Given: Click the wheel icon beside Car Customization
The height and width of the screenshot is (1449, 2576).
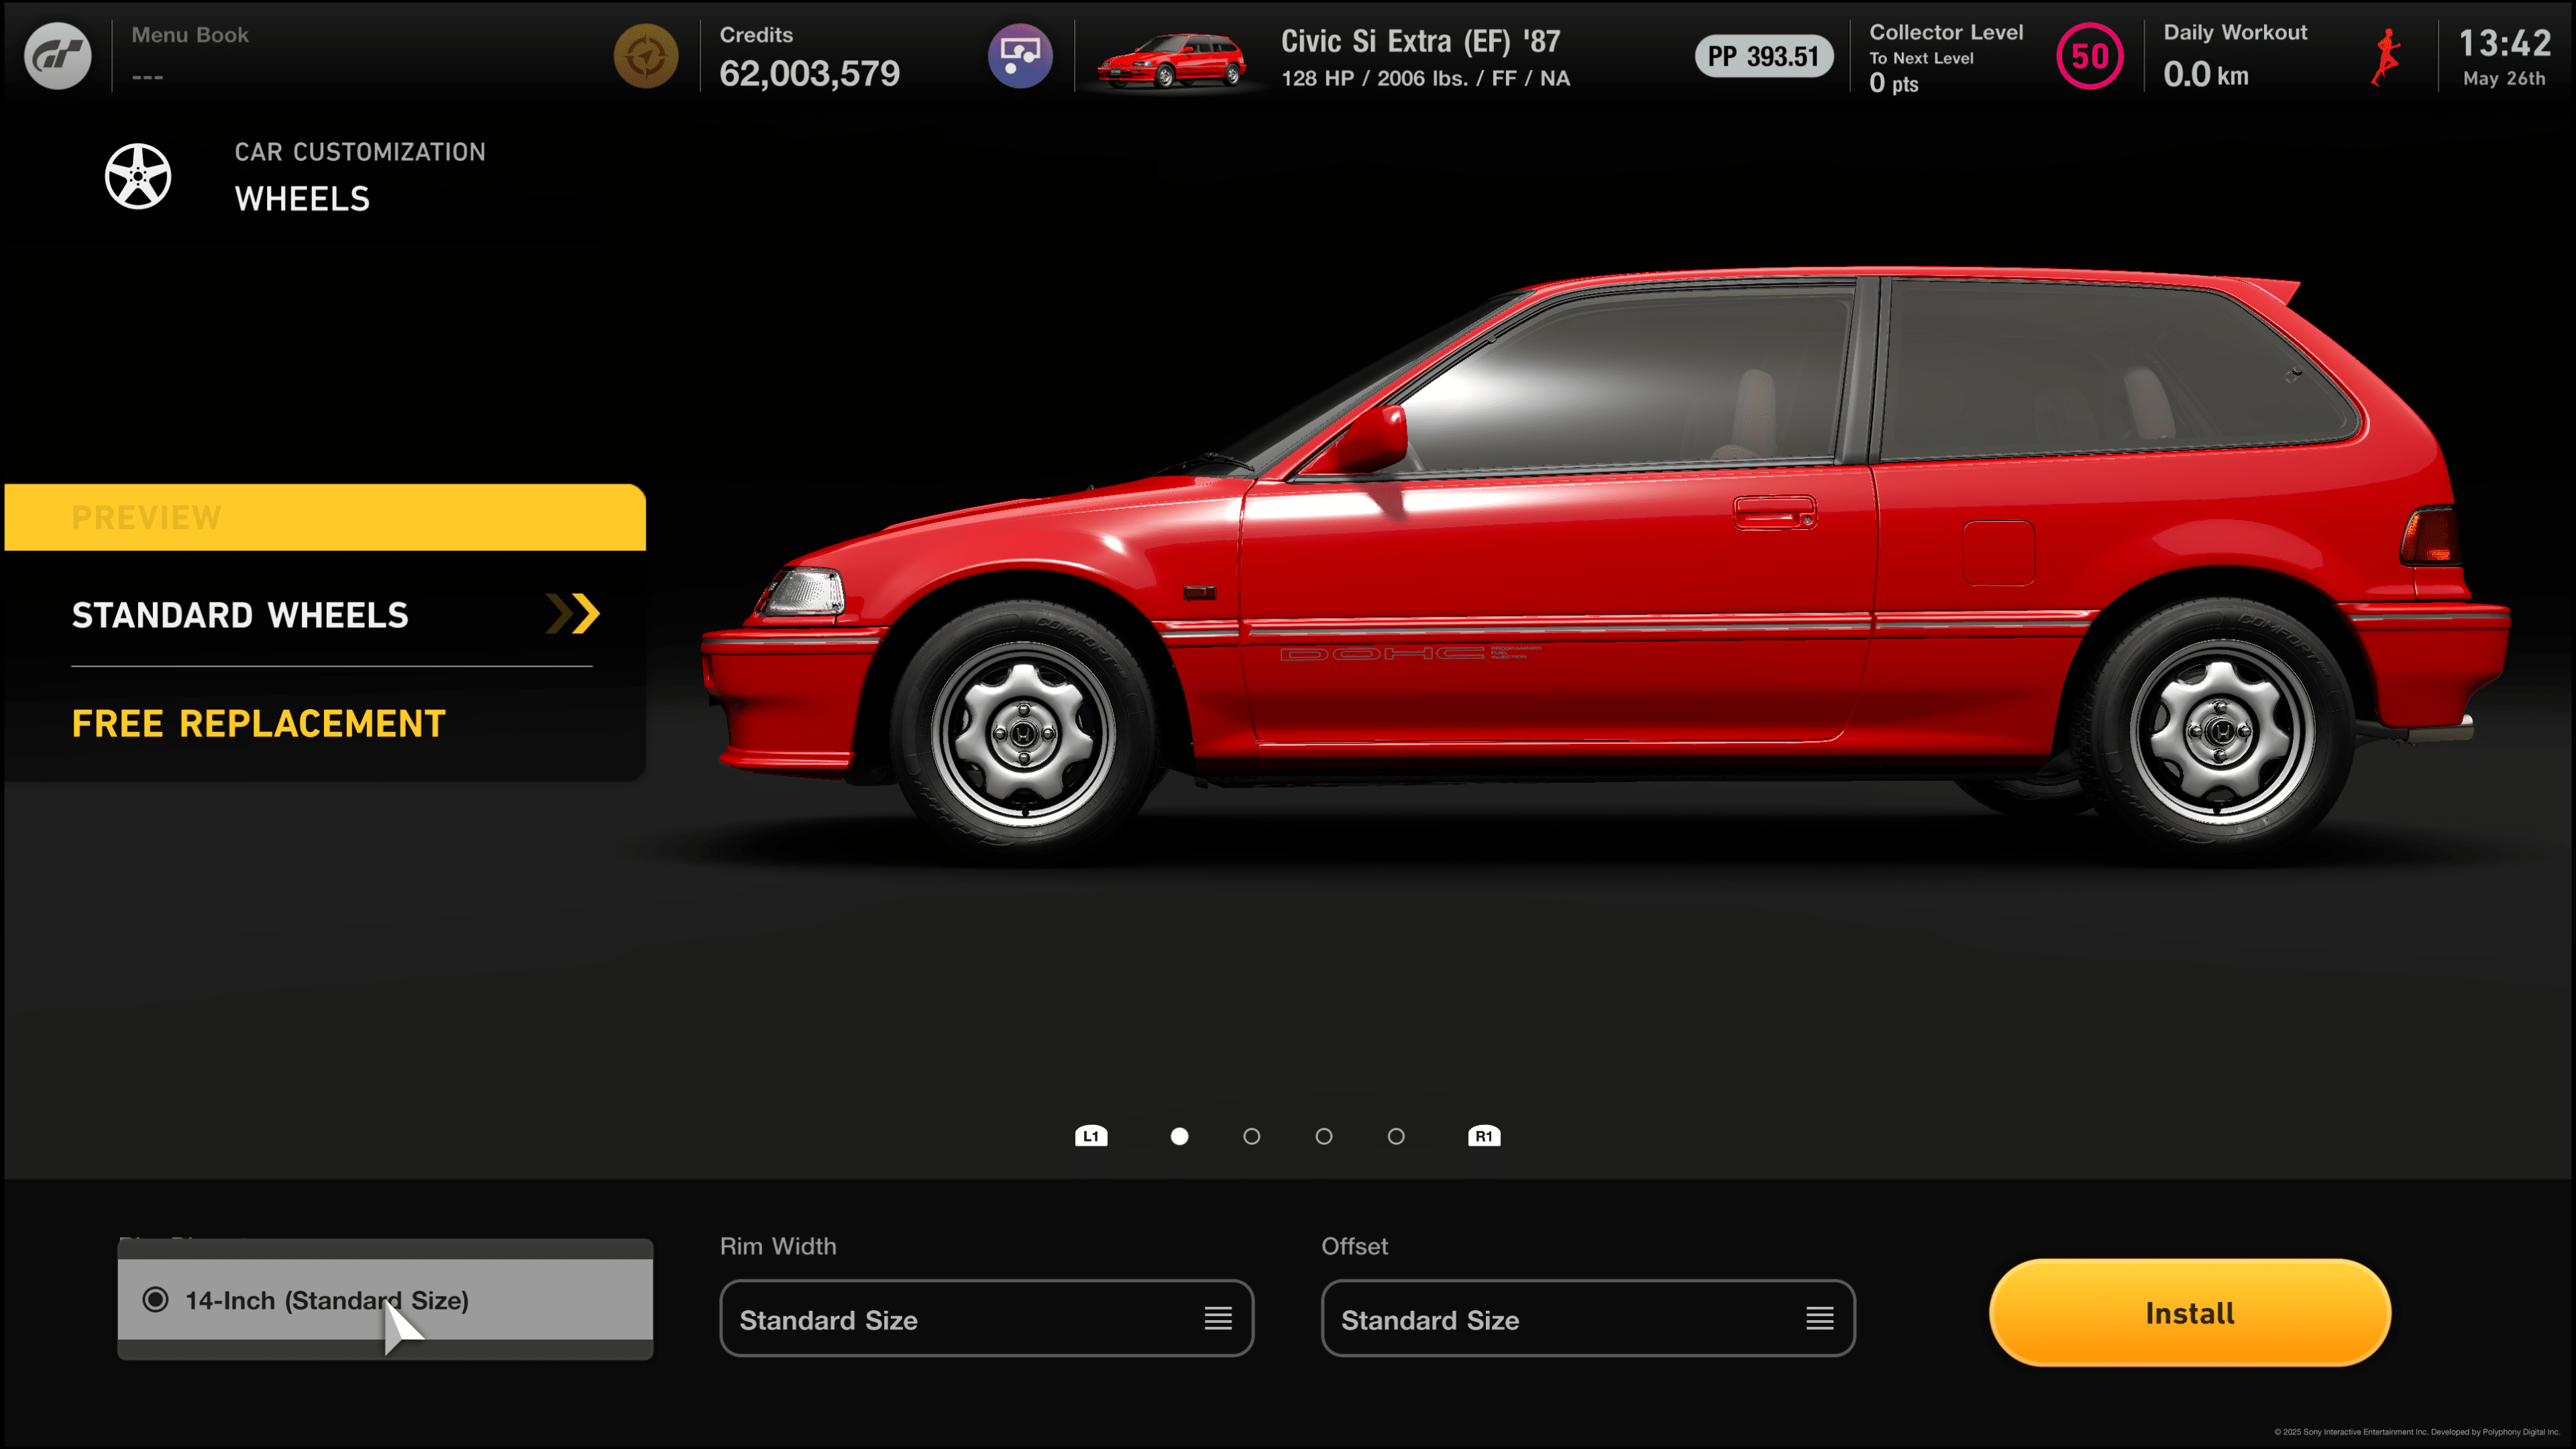Looking at the screenshot, I should (x=138, y=176).
